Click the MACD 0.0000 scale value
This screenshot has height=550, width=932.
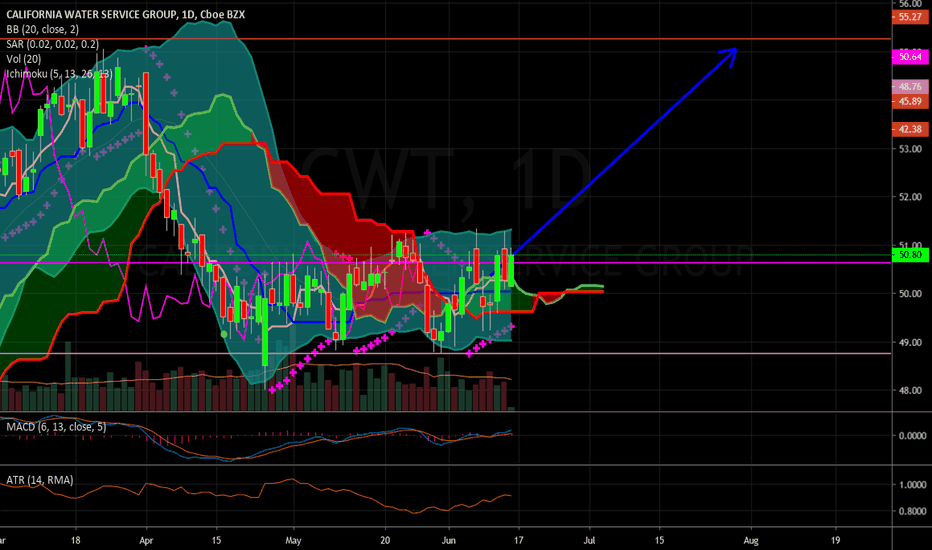tap(912, 436)
